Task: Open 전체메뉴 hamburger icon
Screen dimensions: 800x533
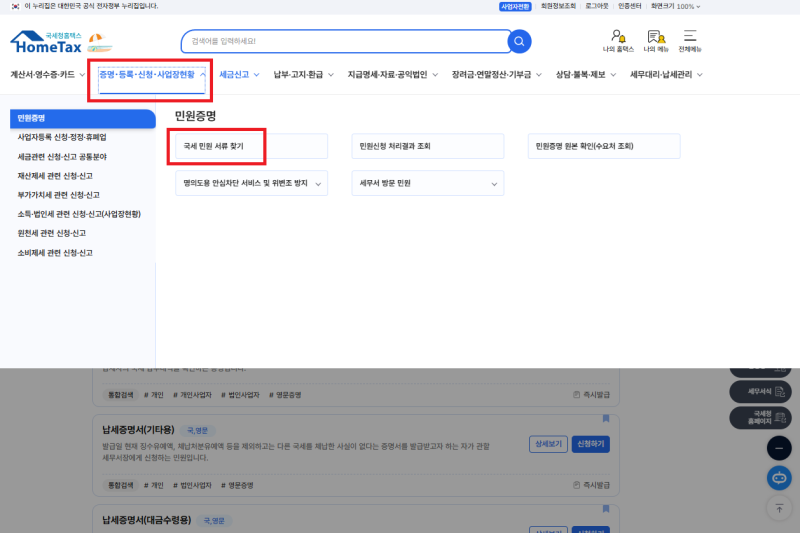Action: 690,41
